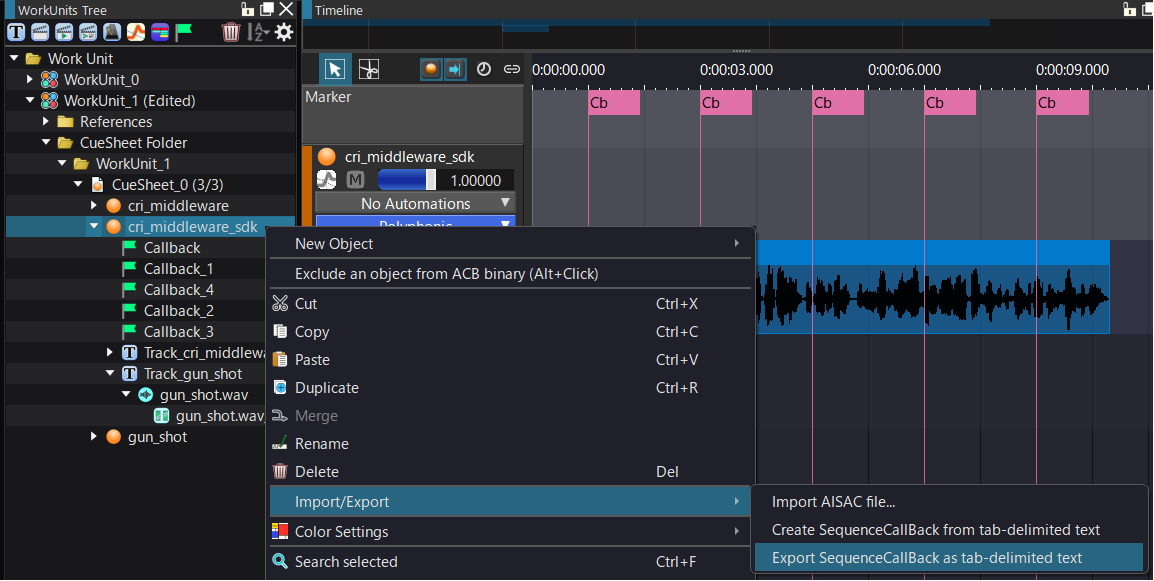Click the green flag callback marker icon
This screenshot has height=581, width=1154.
click(183, 32)
